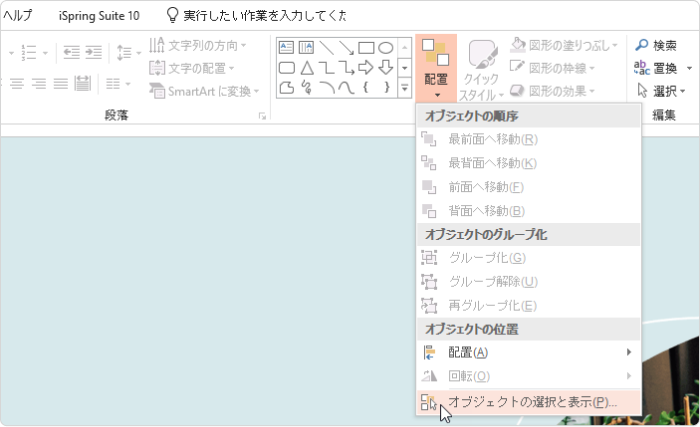Click the 実行したい作業 search box
The width and height of the screenshot is (700, 427).
[257, 15]
